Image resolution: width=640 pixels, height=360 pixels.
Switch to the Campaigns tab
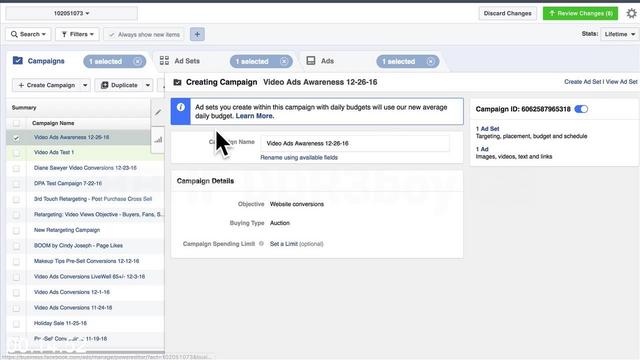pyautogui.click(x=46, y=61)
